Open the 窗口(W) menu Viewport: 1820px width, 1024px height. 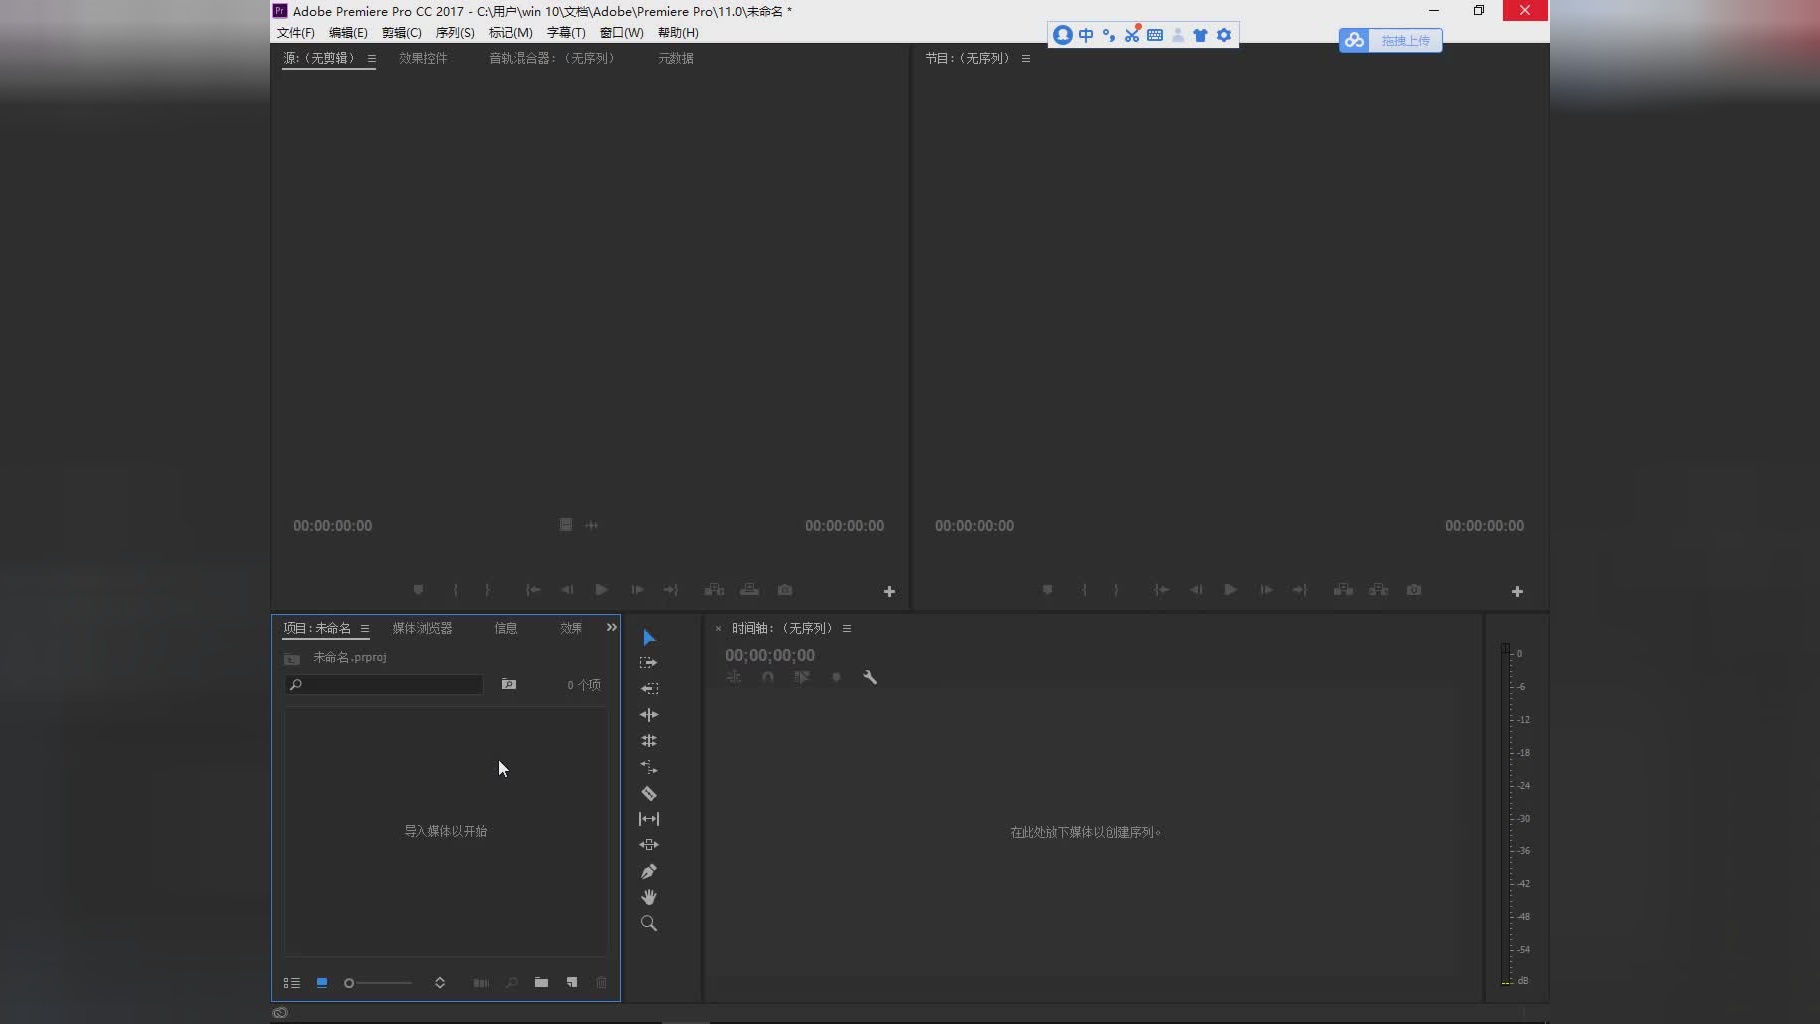622,33
